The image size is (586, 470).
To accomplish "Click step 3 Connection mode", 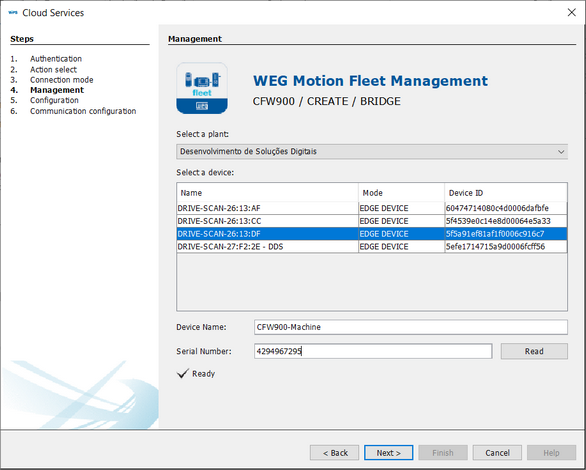I will tap(62, 80).
